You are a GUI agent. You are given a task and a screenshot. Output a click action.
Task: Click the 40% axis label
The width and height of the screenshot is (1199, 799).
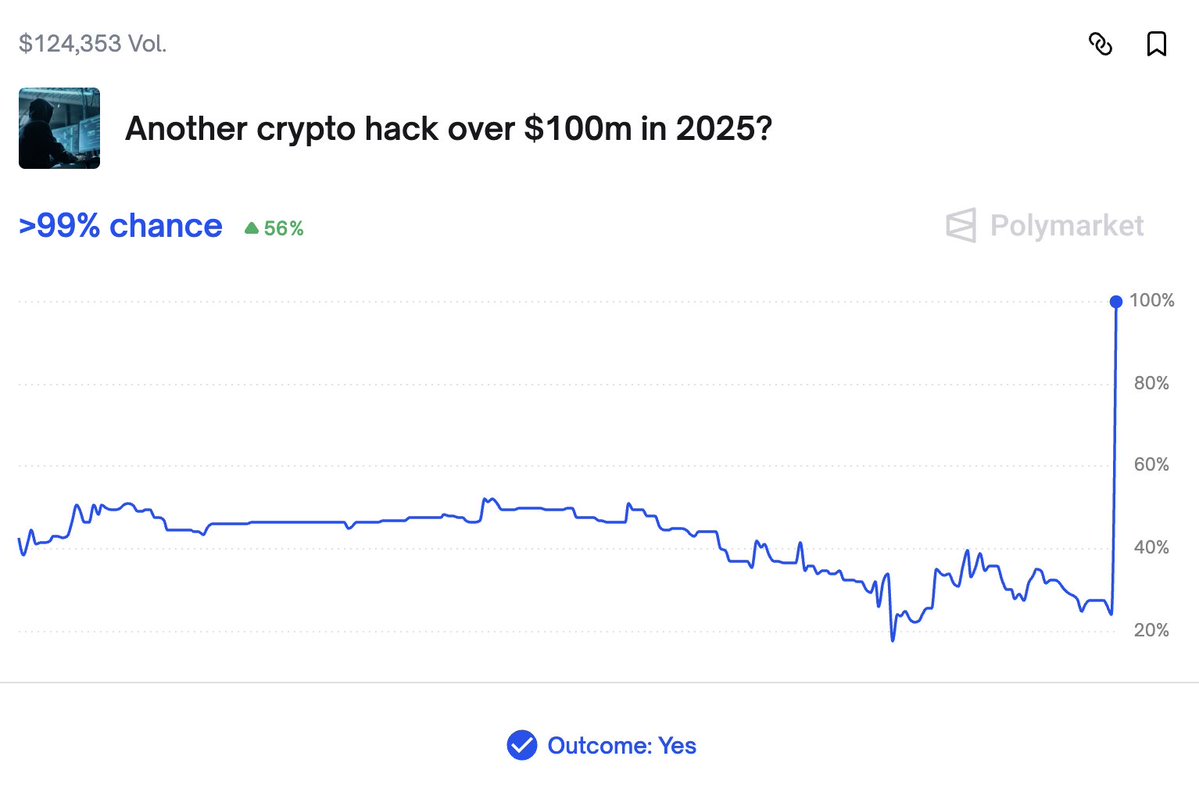[1150, 548]
